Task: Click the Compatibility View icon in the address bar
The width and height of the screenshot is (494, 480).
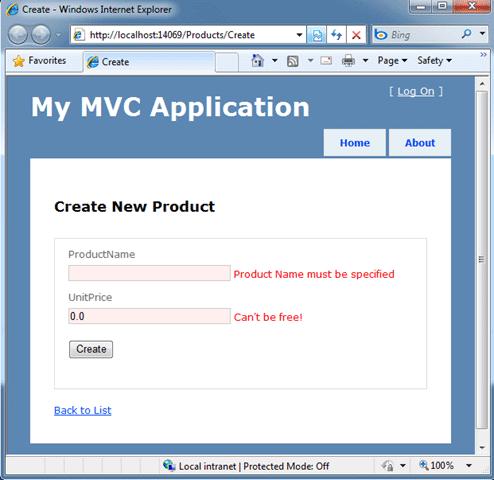Action: 317,35
